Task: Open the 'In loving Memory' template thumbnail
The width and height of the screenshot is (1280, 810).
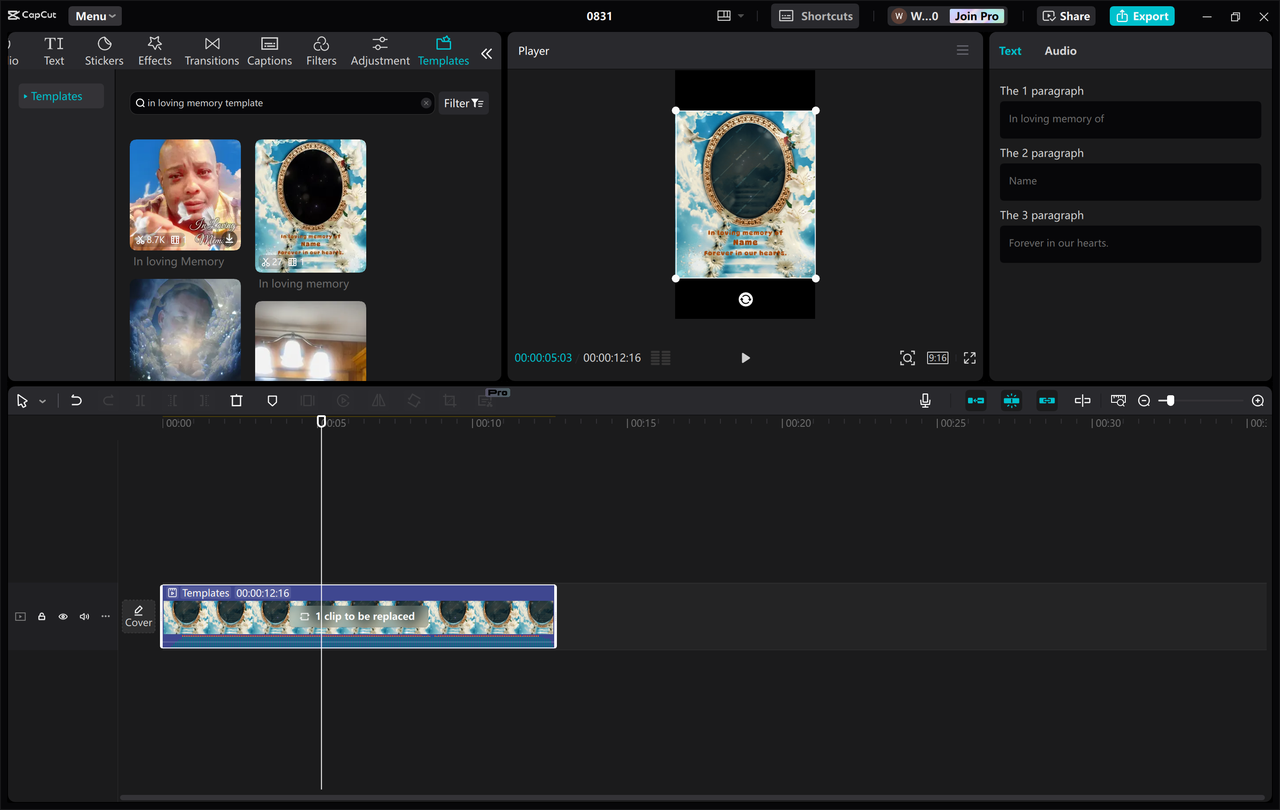Action: coord(185,195)
